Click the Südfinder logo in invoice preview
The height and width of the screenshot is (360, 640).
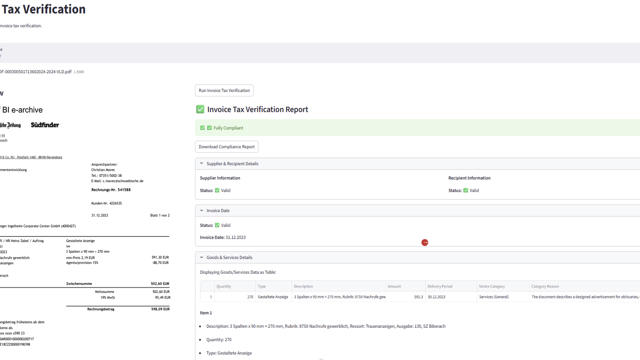45,125
